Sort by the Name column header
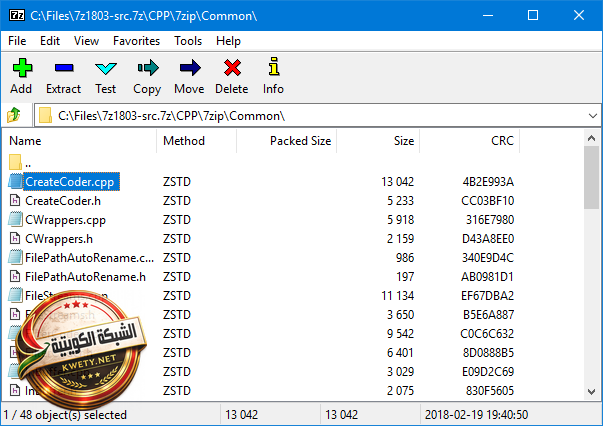The height and width of the screenshot is (426, 603). coord(25,141)
